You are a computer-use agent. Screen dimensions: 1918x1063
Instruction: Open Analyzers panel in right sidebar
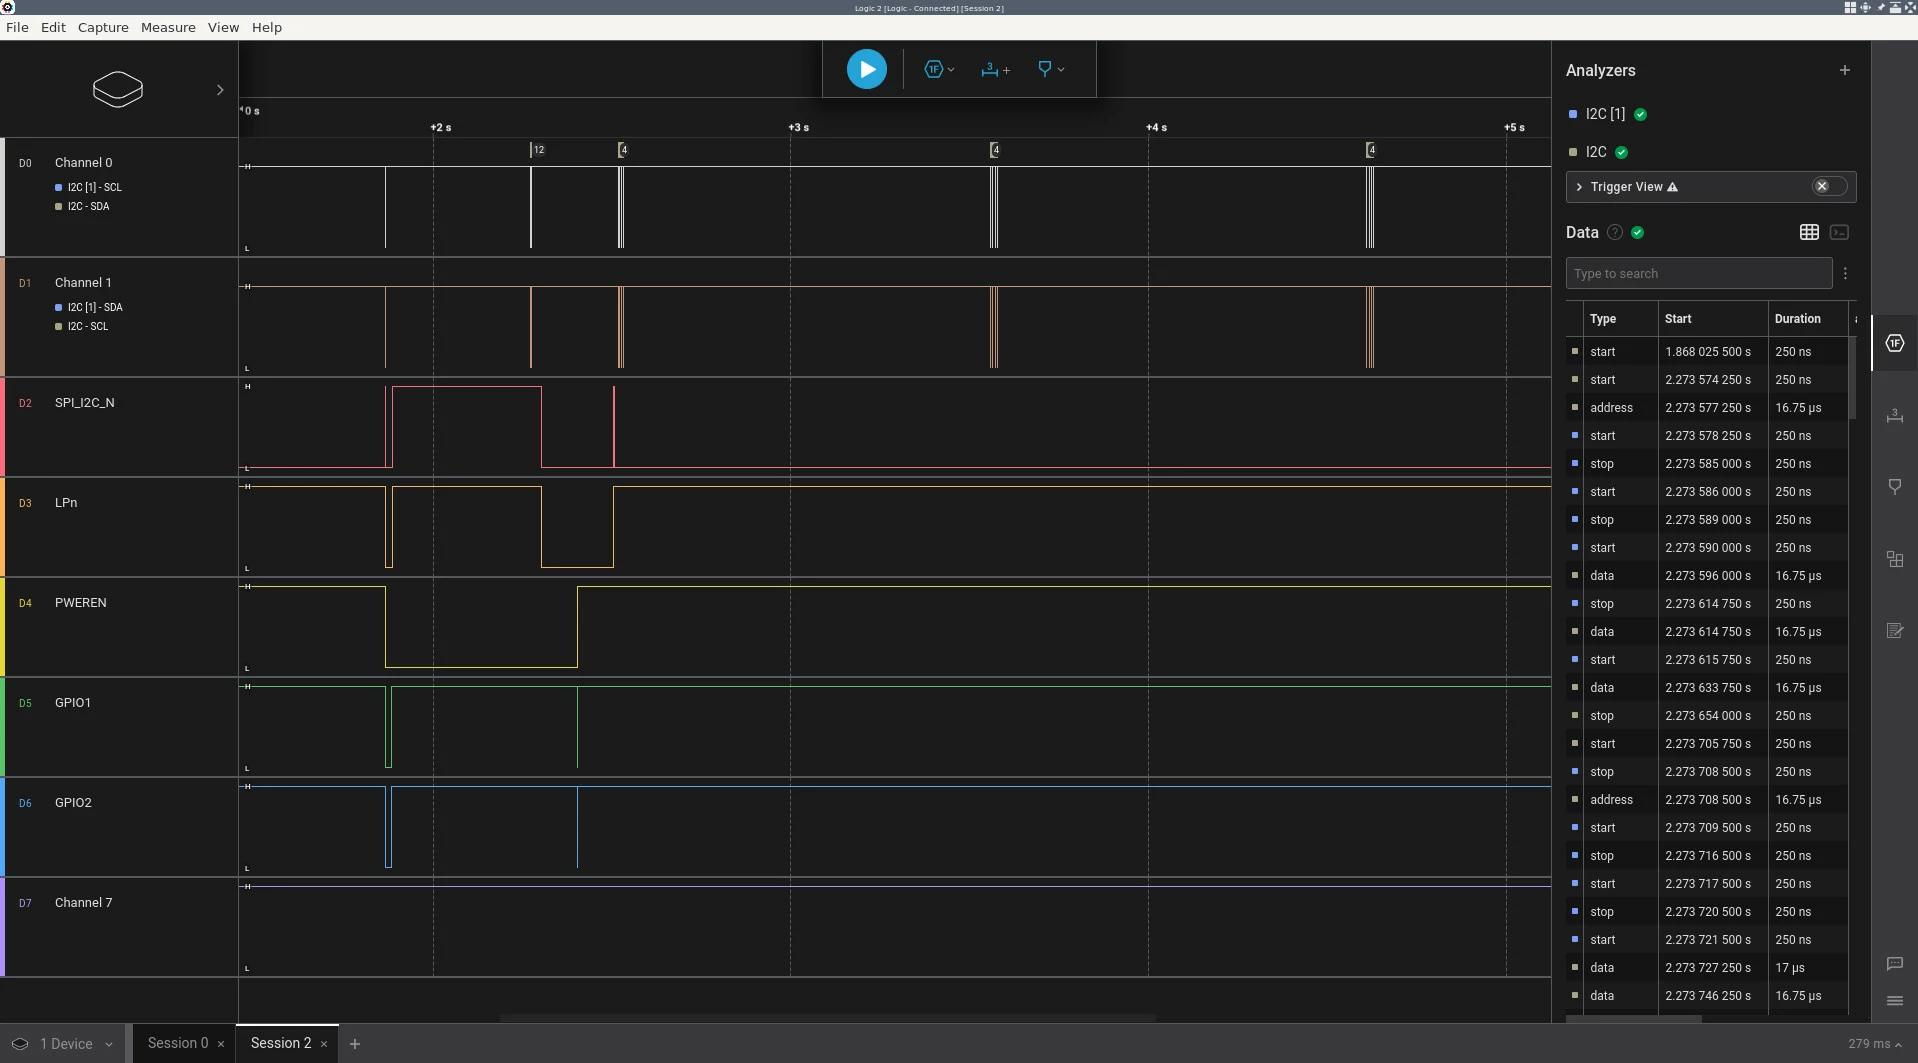point(1894,343)
